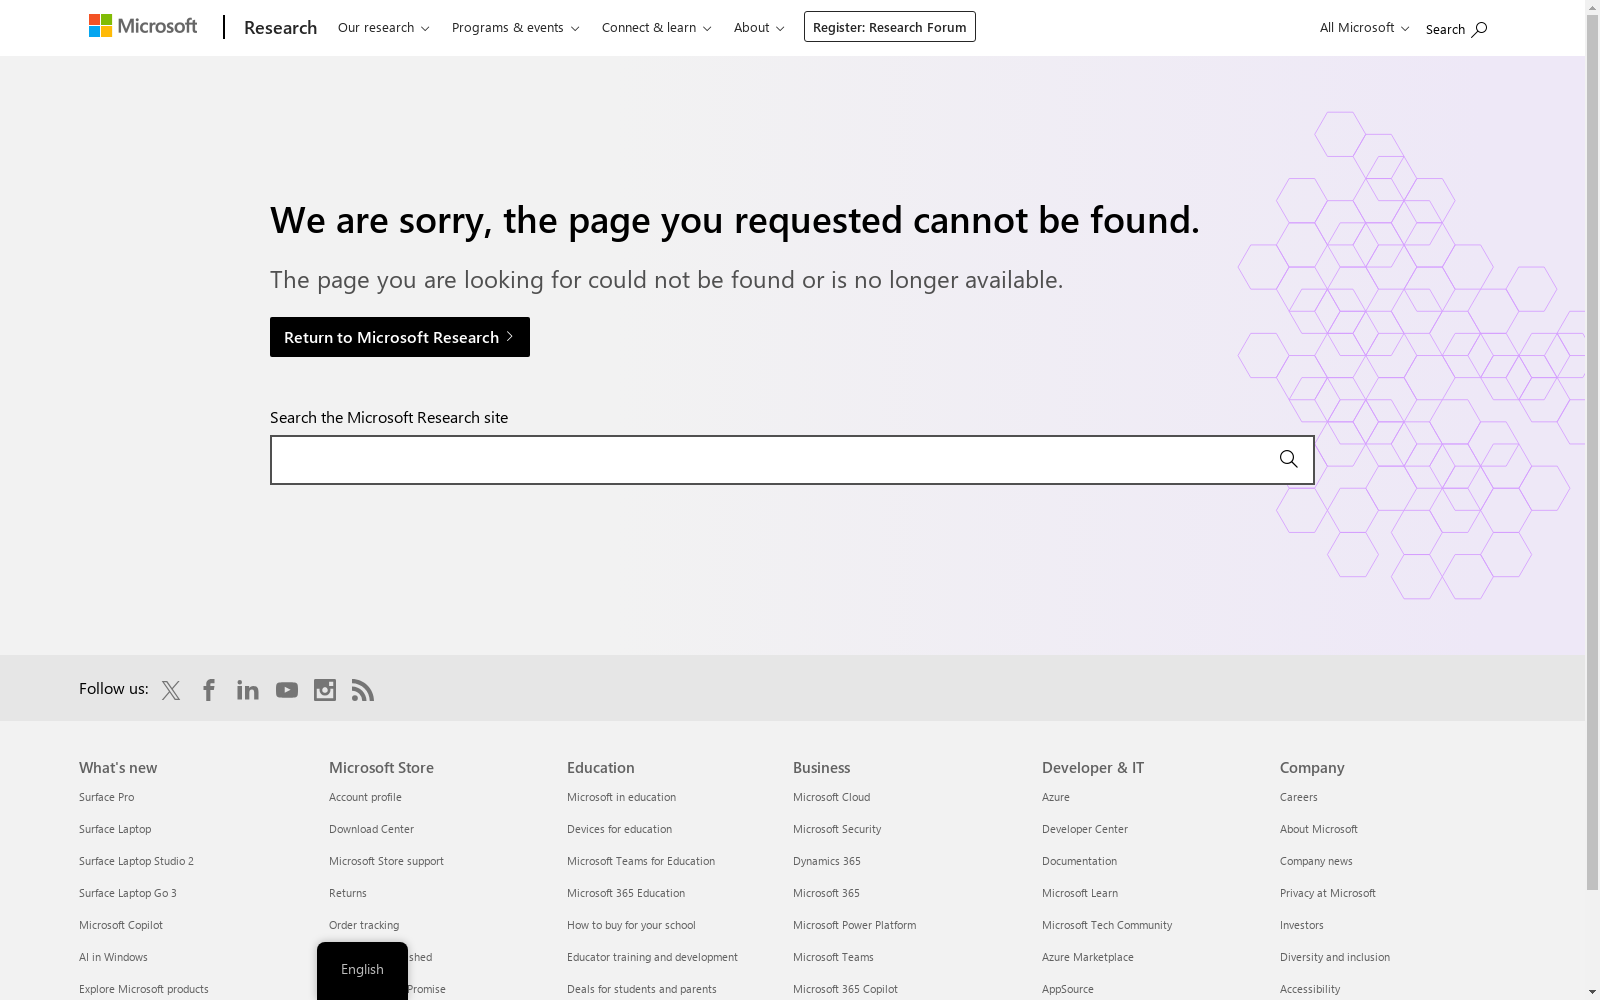Open the Instagram follow icon
The width and height of the screenshot is (1600, 1000).
(325, 690)
